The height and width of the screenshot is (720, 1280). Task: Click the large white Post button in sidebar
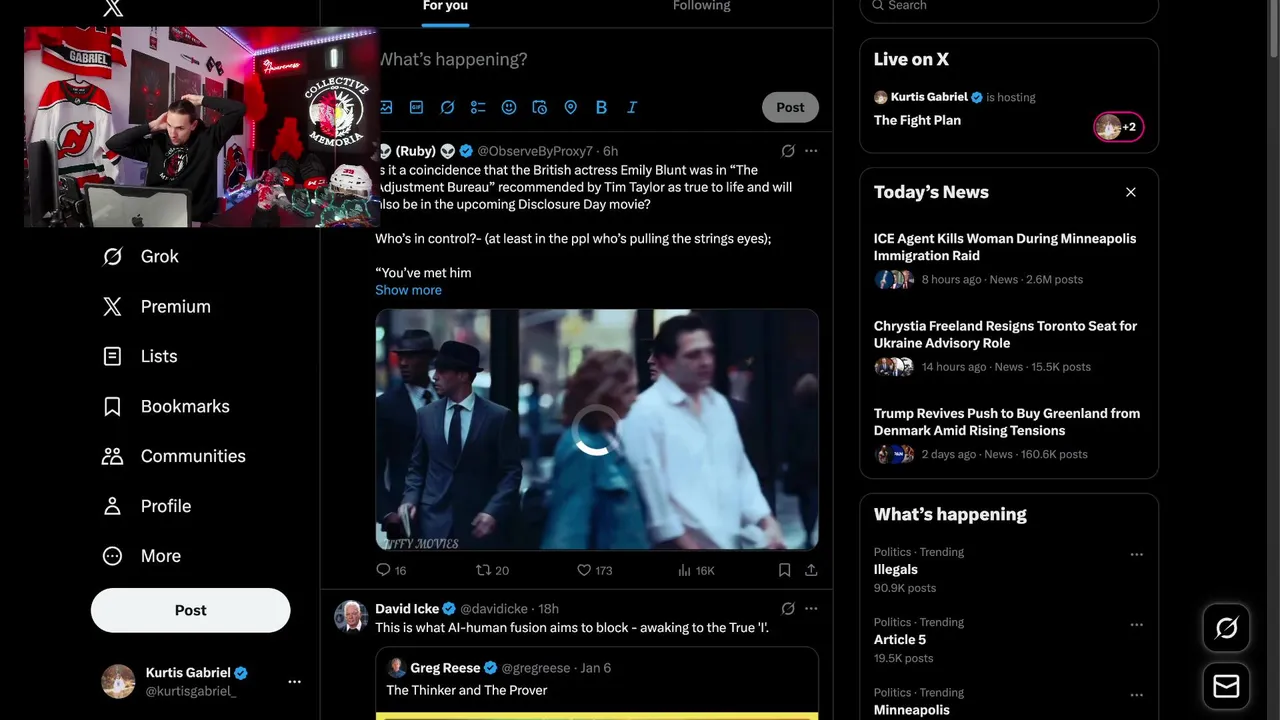(x=190, y=610)
